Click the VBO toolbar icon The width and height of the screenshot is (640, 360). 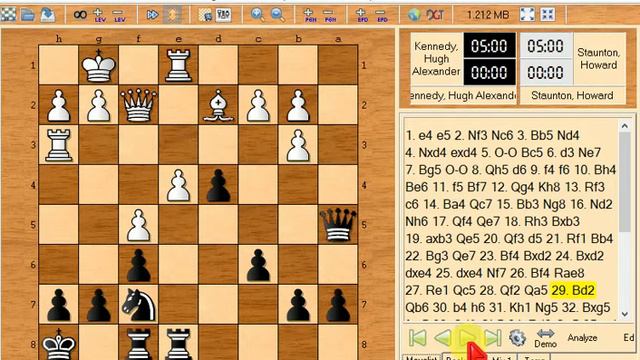coord(224,15)
